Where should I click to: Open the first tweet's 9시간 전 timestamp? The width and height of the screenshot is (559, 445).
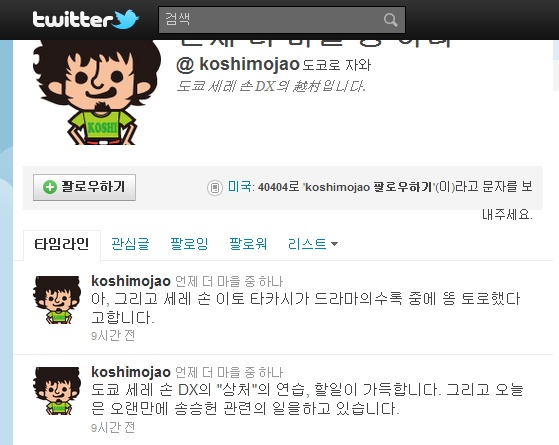[113, 336]
